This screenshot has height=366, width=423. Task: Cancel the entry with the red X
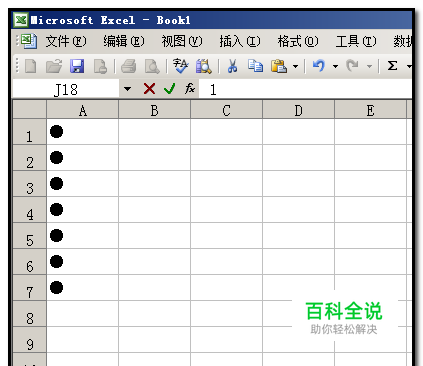(x=149, y=89)
